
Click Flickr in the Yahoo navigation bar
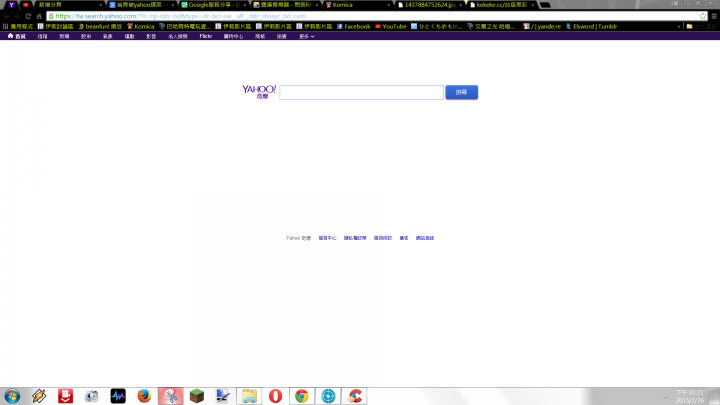[206, 36]
